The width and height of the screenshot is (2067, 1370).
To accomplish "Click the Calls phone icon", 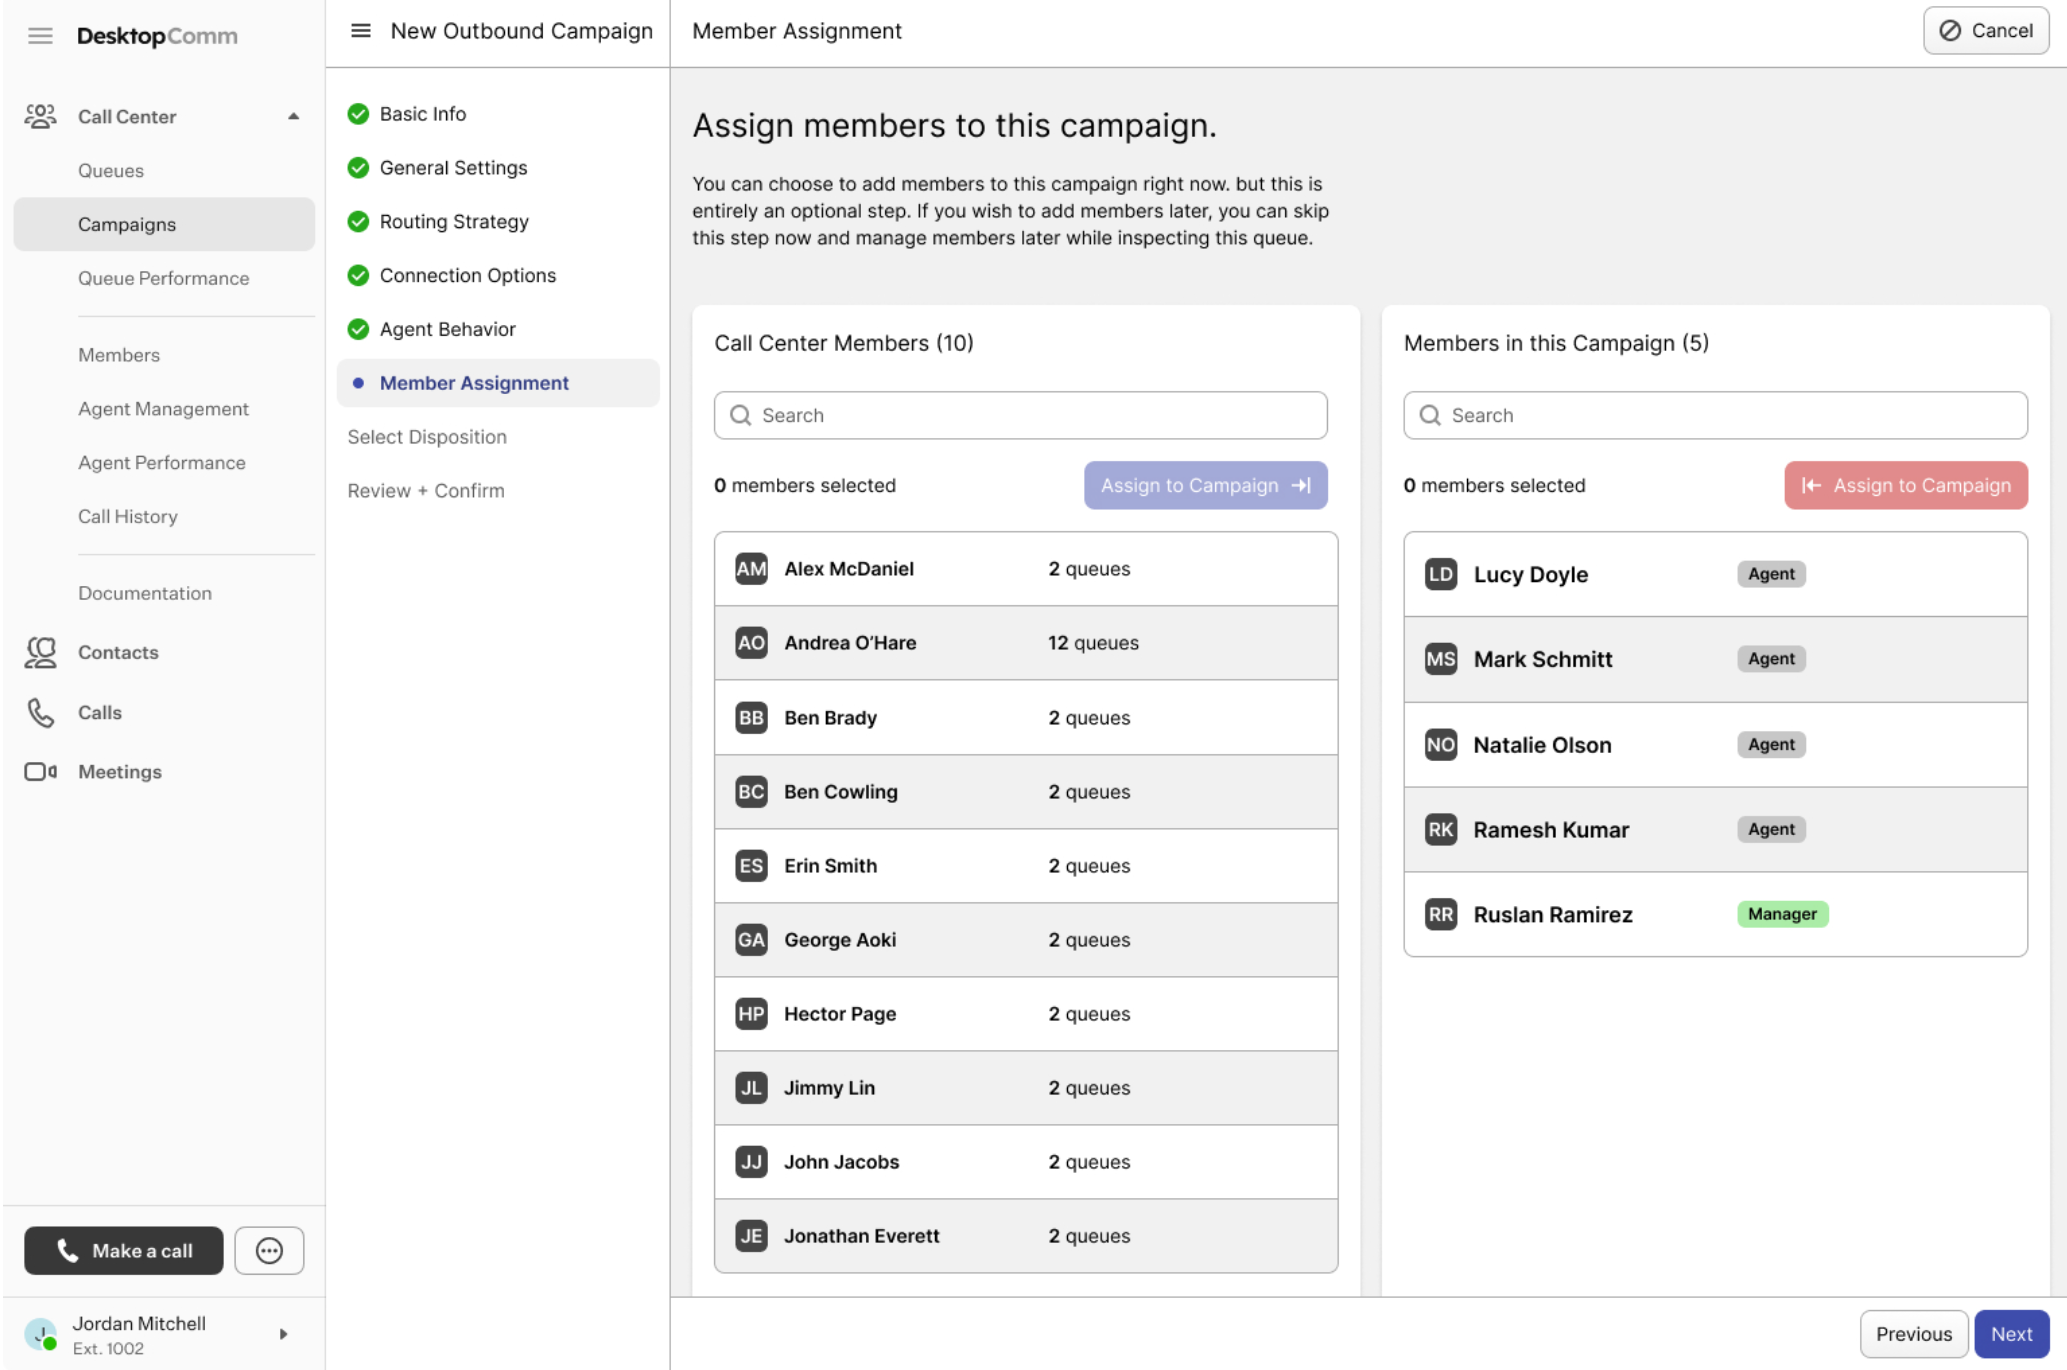I will click(x=40, y=712).
